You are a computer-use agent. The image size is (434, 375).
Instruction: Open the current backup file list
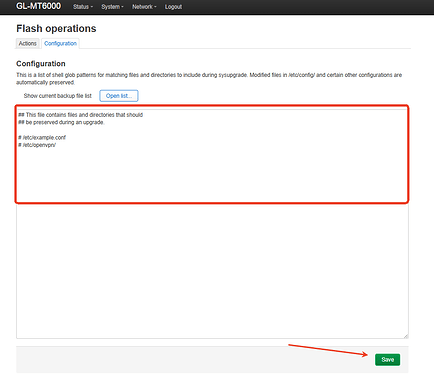point(119,96)
